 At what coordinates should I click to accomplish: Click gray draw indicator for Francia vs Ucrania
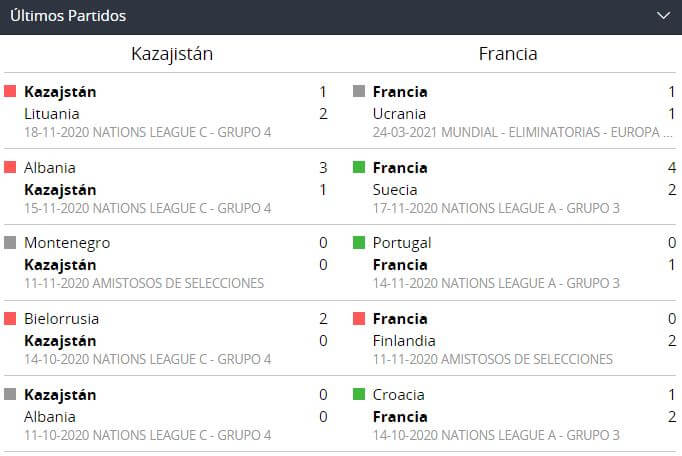pos(359,92)
